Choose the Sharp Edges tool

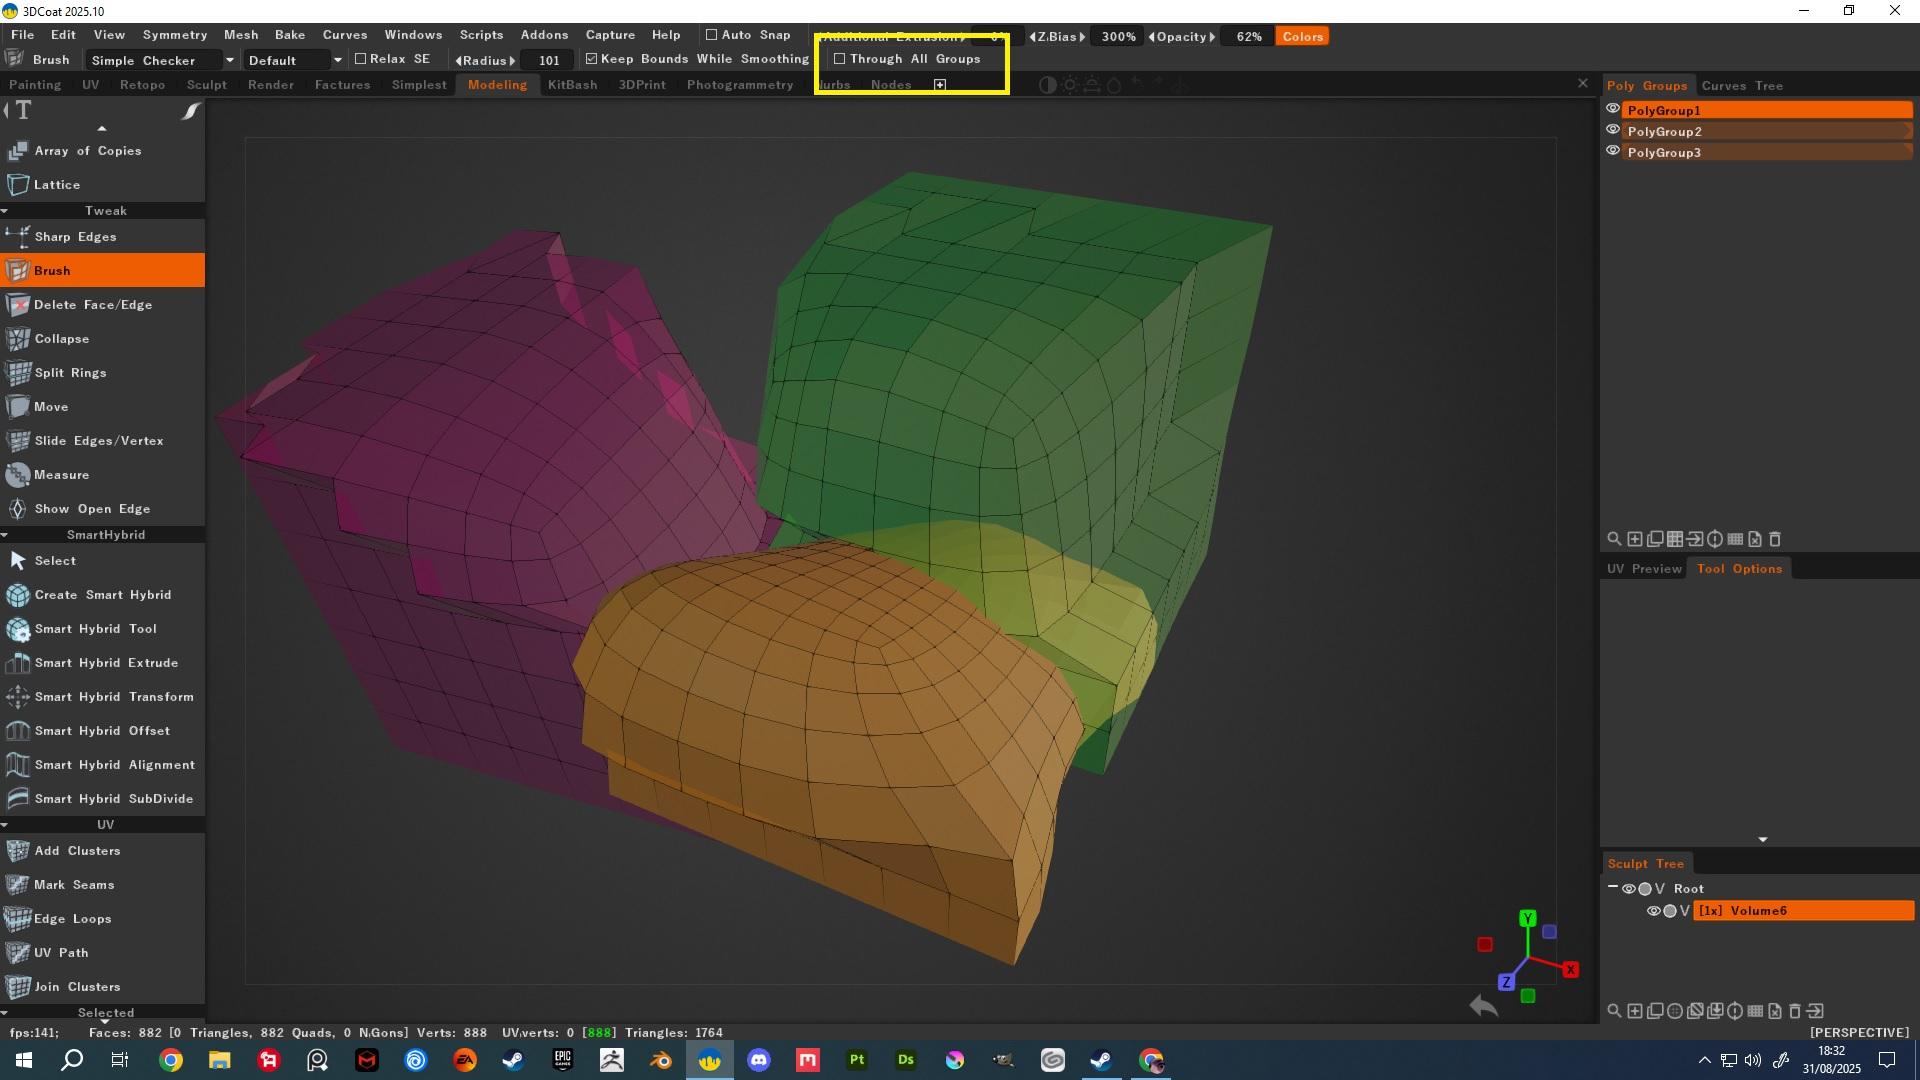pyautogui.click(x=75, y=237)
